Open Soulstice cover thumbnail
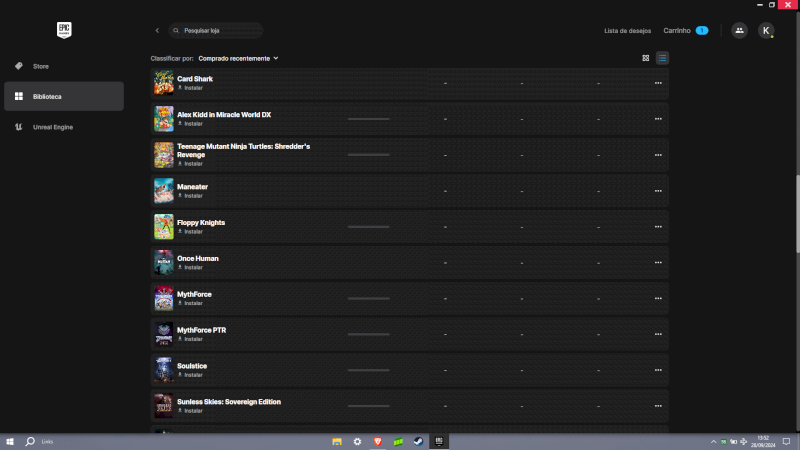This screenshot has height=450, width=800. click(x=164, y=370)
